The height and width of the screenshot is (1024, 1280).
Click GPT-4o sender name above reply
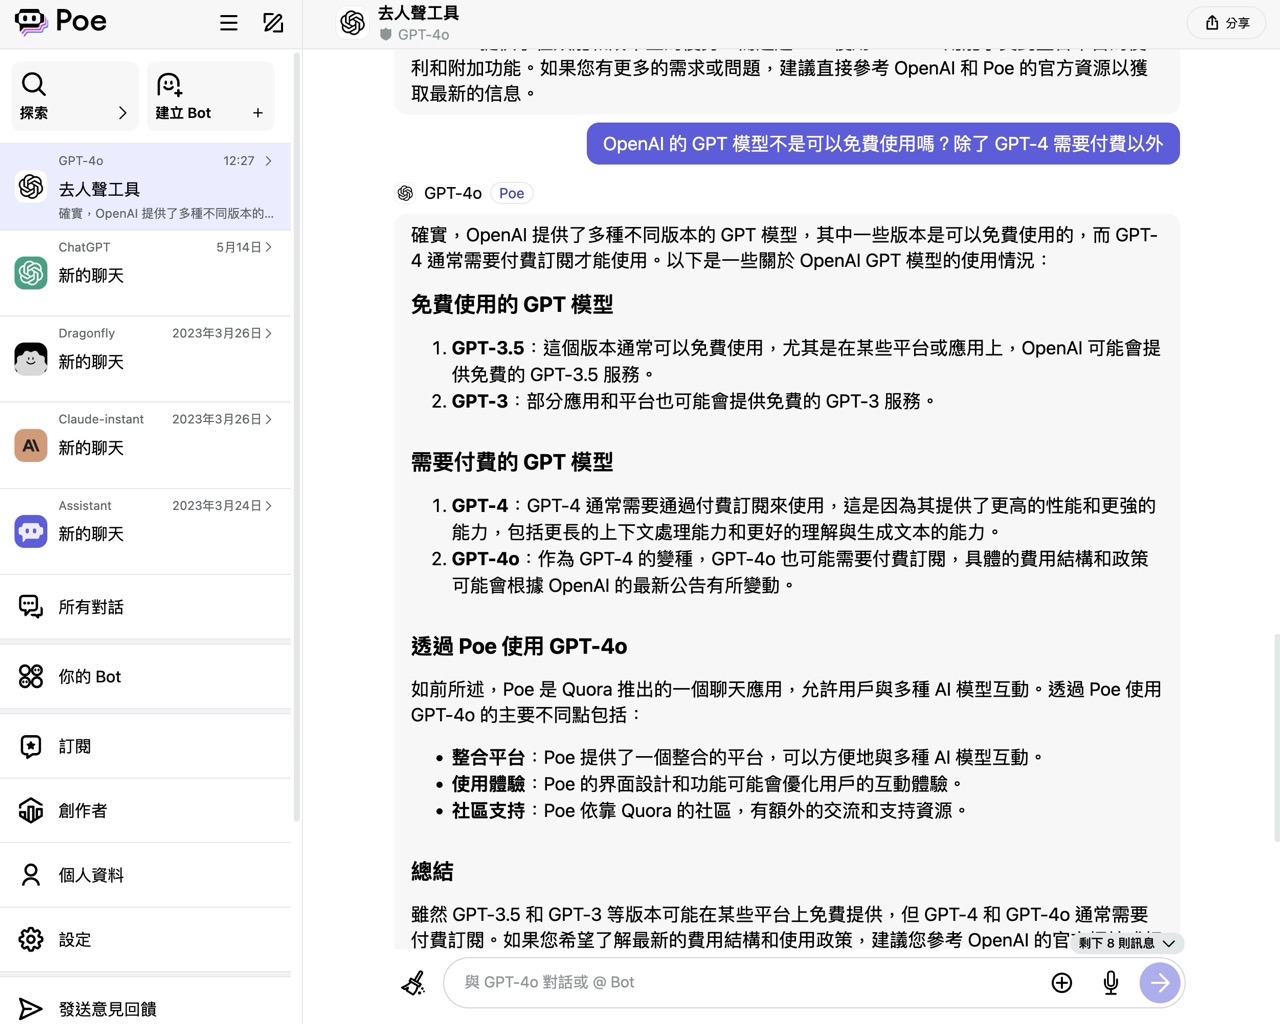453,193
